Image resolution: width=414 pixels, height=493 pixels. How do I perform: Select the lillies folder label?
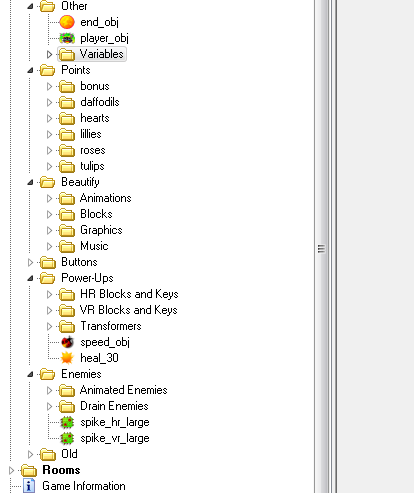[x=91, y=134]
